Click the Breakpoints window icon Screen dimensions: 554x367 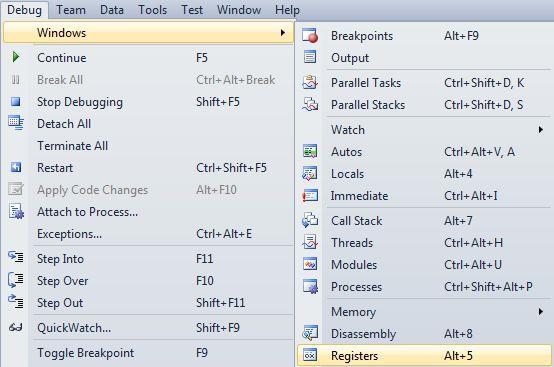click(310, 36)
